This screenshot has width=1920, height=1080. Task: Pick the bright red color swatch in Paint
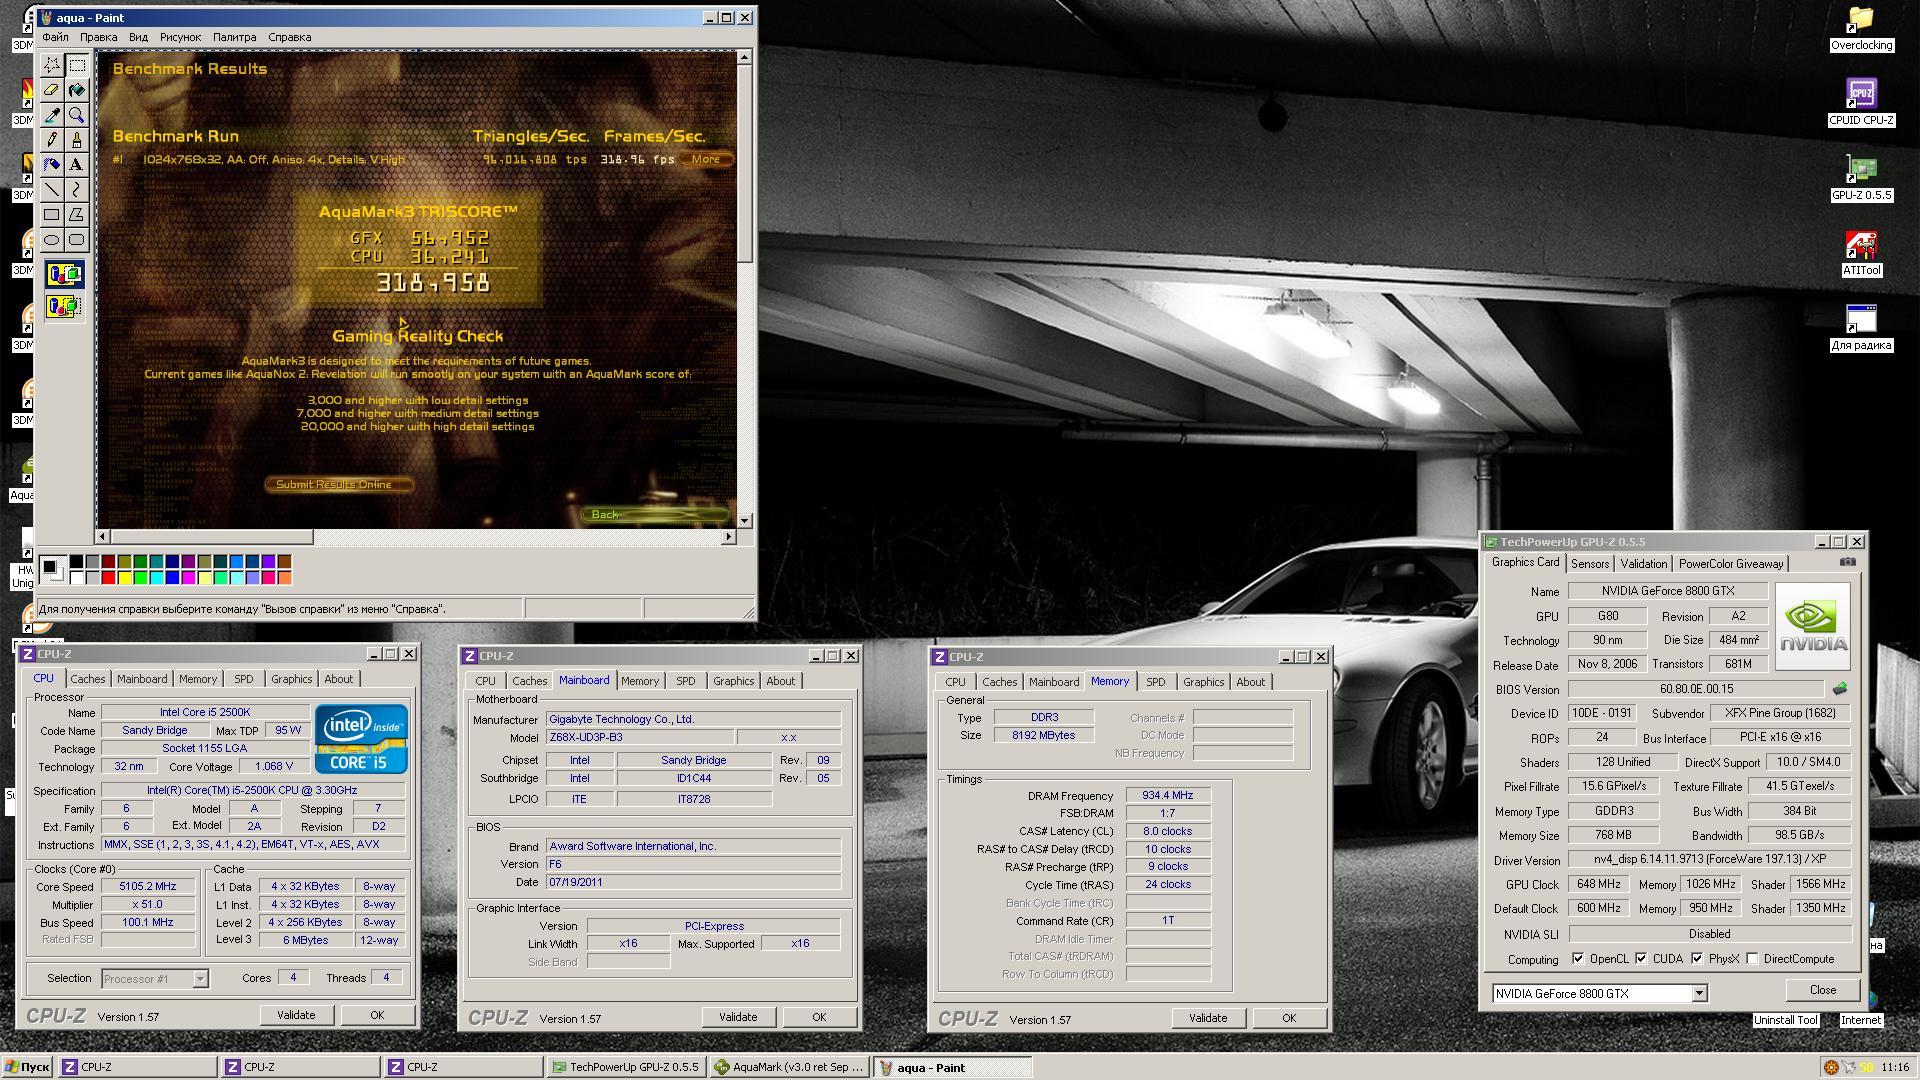pos(108,577)
